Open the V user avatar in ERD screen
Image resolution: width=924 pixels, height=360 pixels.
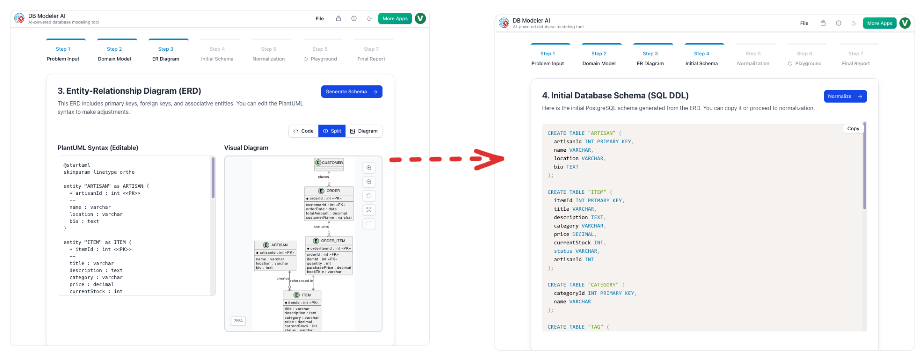tap(420, 19)
